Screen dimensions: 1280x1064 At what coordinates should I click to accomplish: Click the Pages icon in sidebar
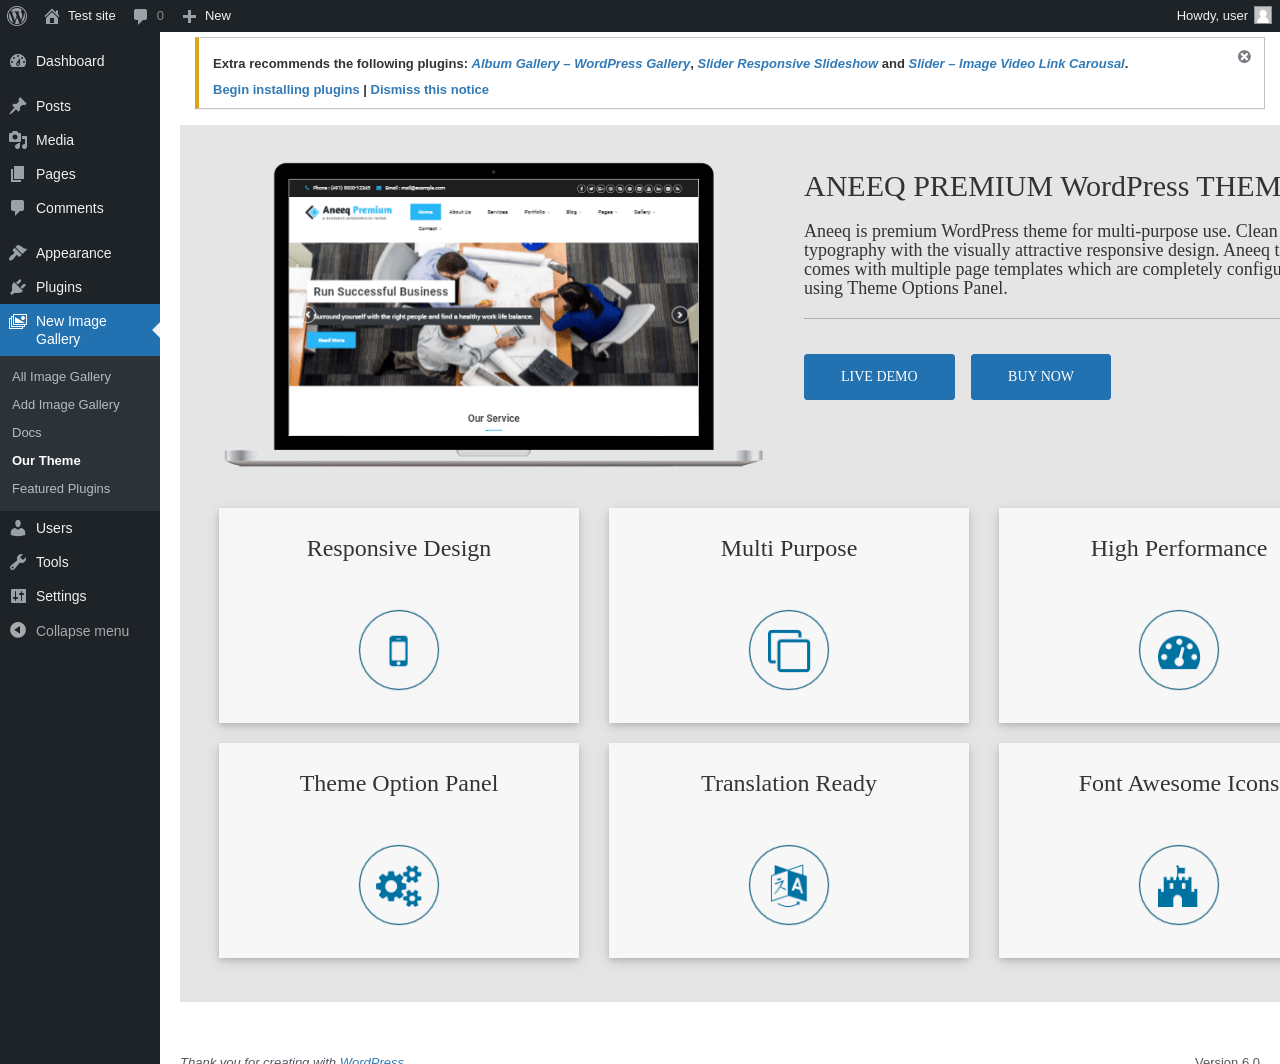pos(18,174)
